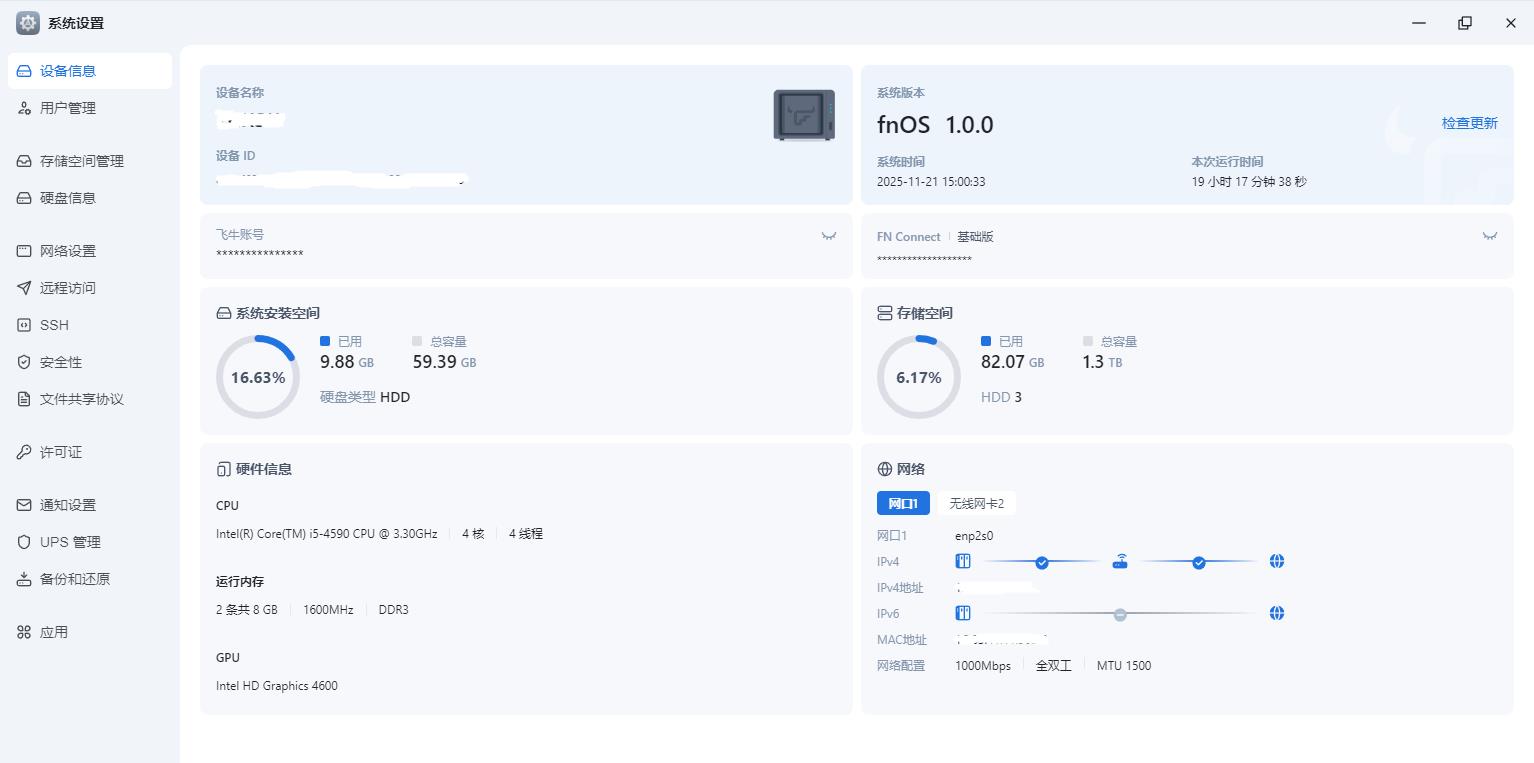1534x763 pixels.
Task: Click the NAS device thumbnail image
Action: click(x=804, y=115)
